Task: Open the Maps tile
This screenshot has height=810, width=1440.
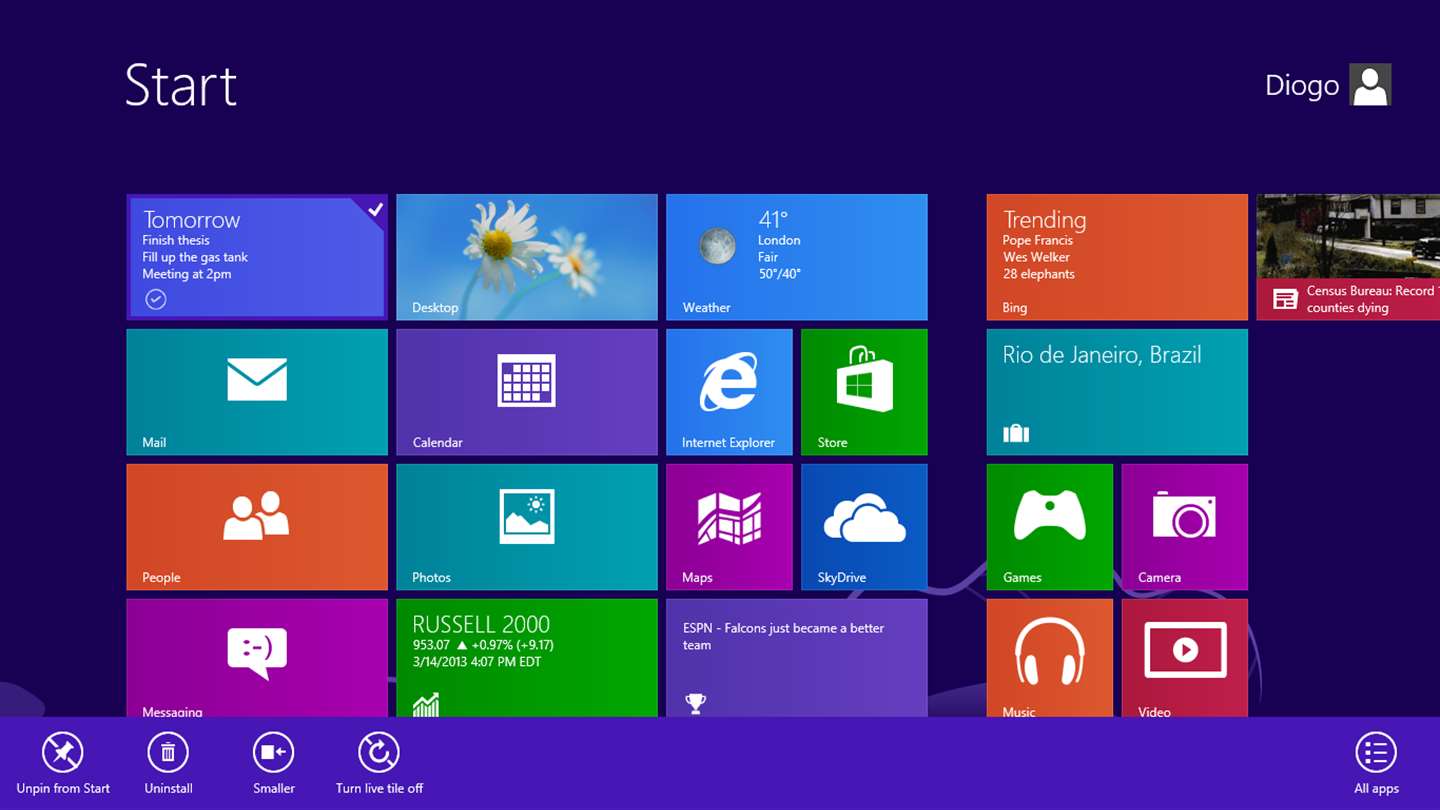Action: [729, 527]
